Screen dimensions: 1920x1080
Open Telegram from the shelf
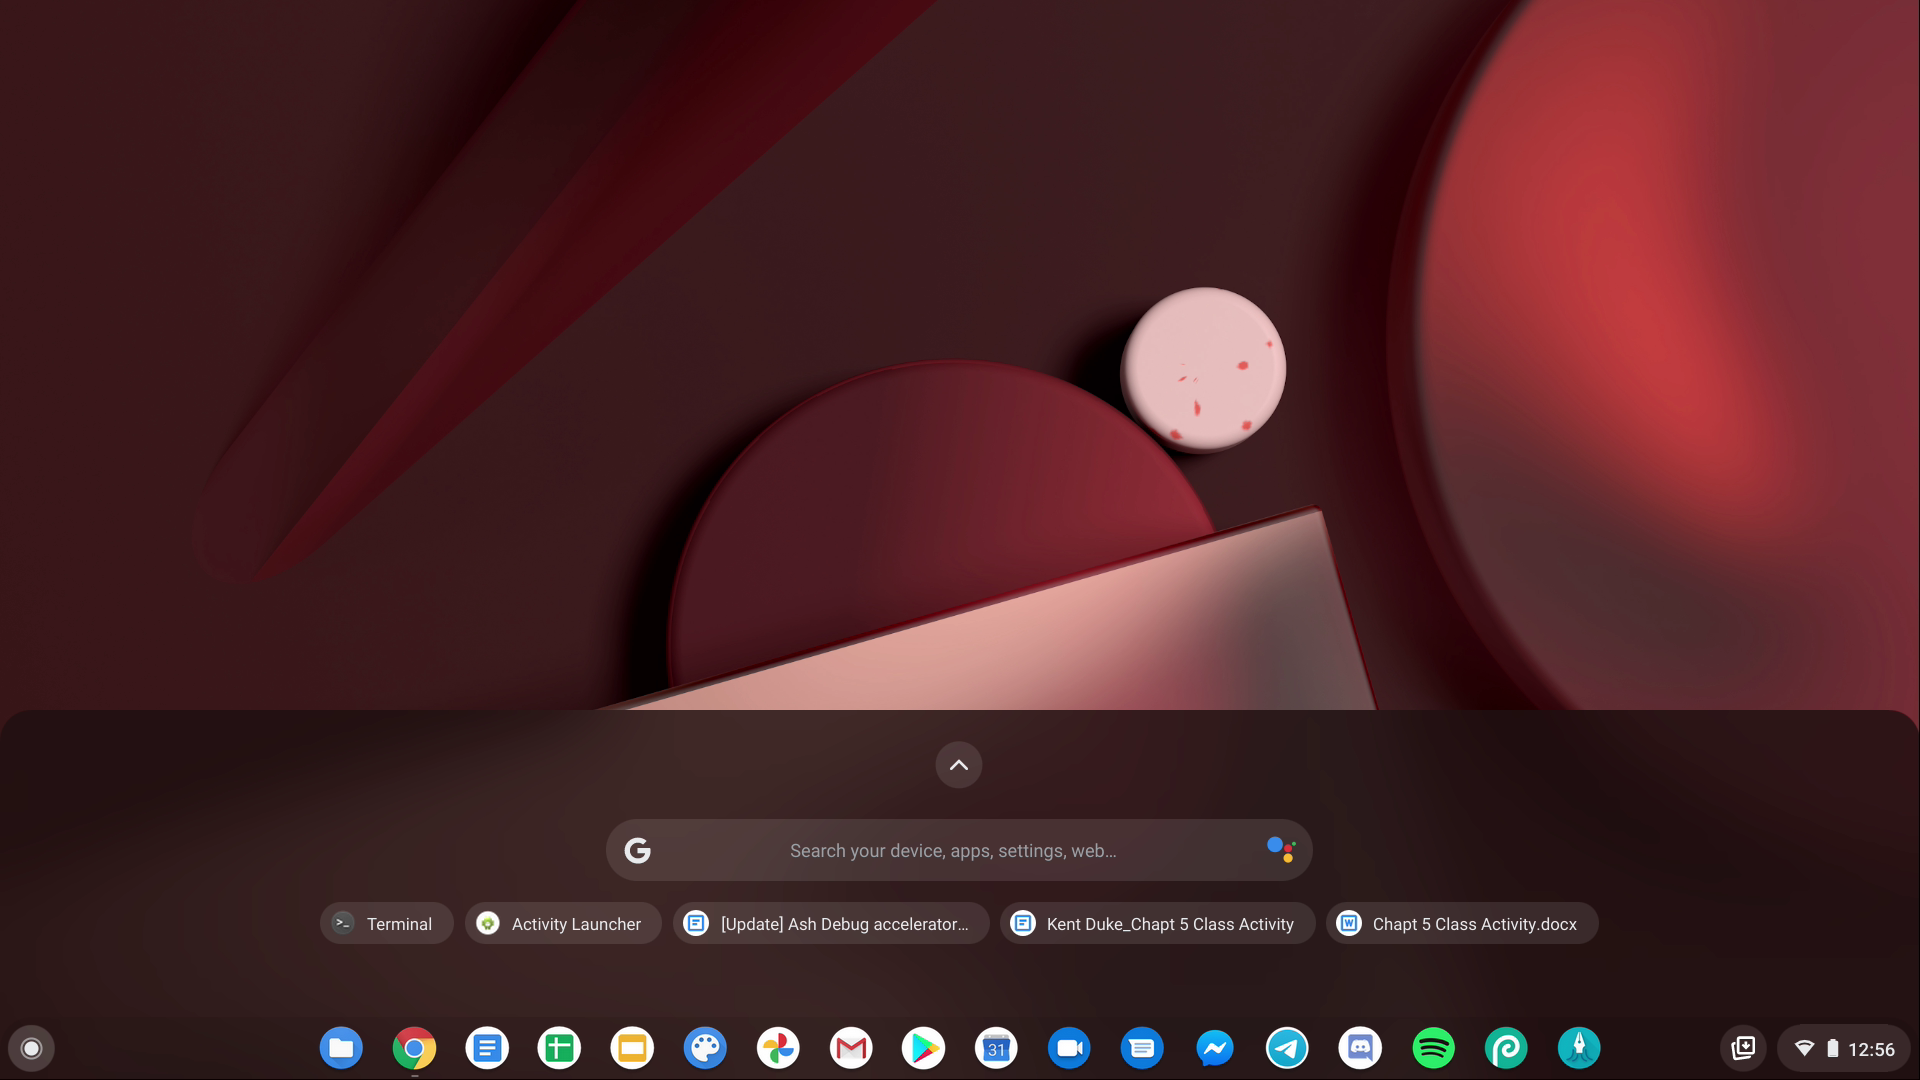click(x=1287, y=1047)
